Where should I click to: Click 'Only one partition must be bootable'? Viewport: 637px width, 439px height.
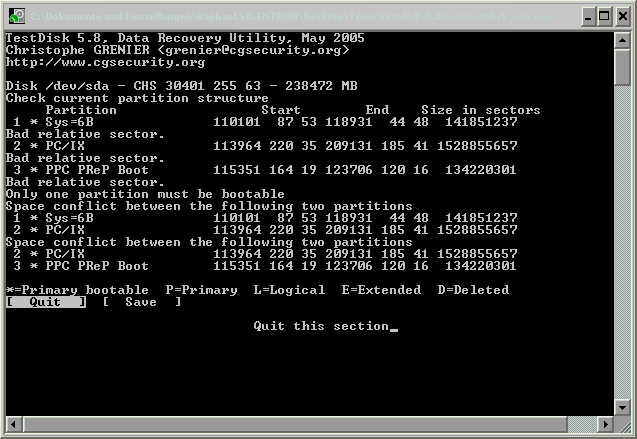[x=145, y=194]
